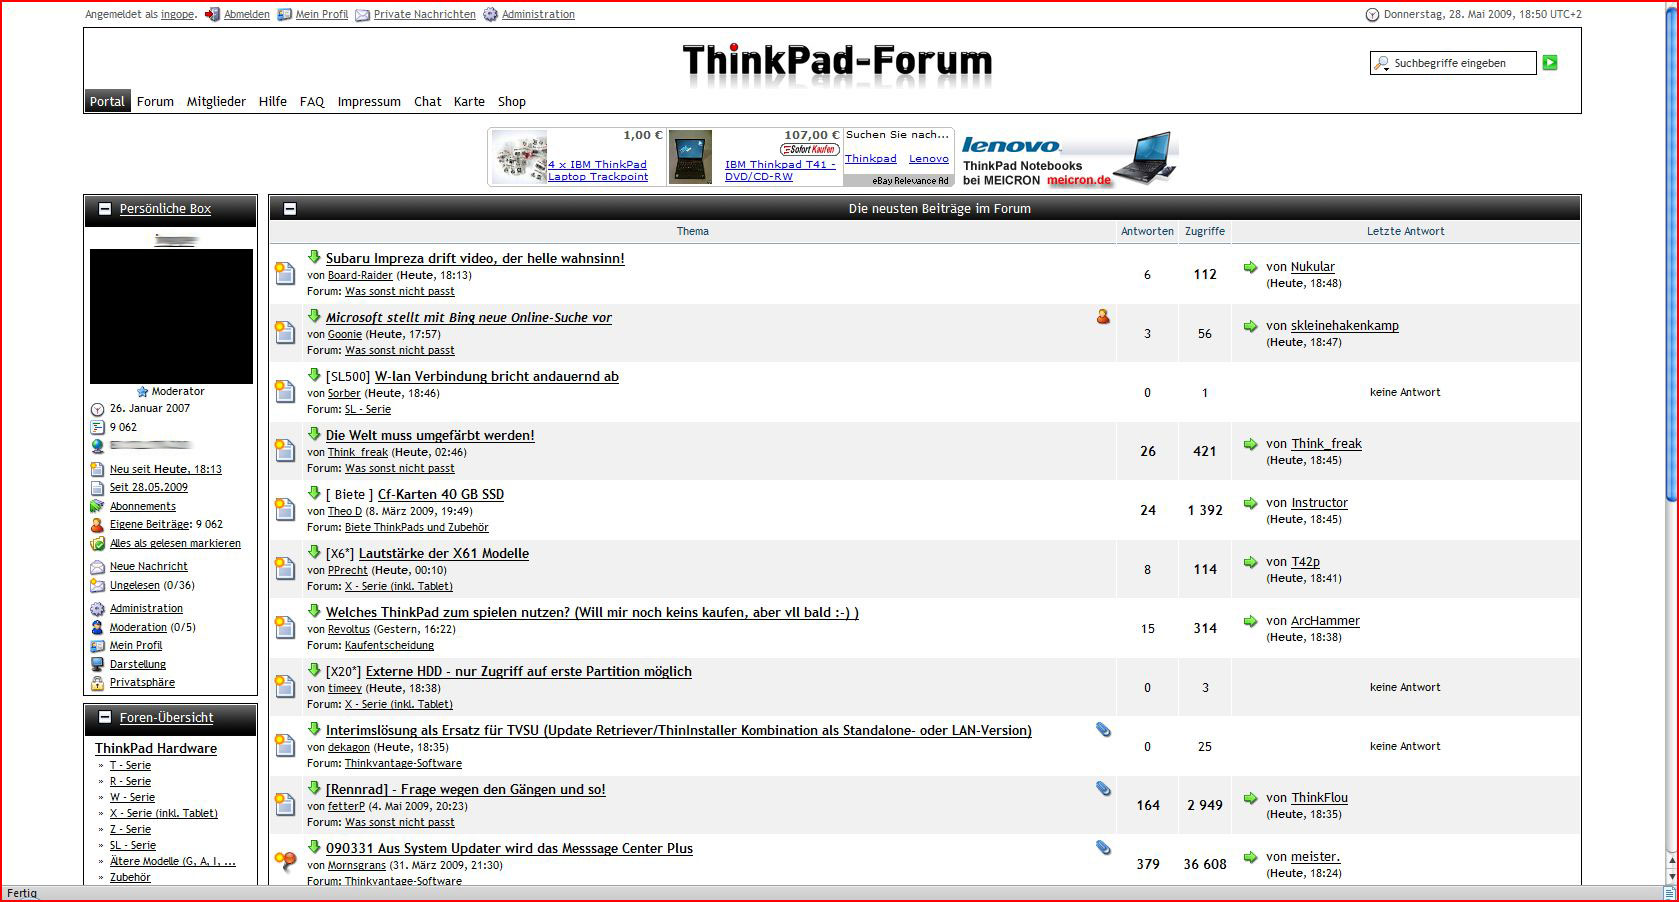Click the Suchbegriffe eingeben search field
This screenshot has width=1679, height=902.
[x=1453, y=63]
